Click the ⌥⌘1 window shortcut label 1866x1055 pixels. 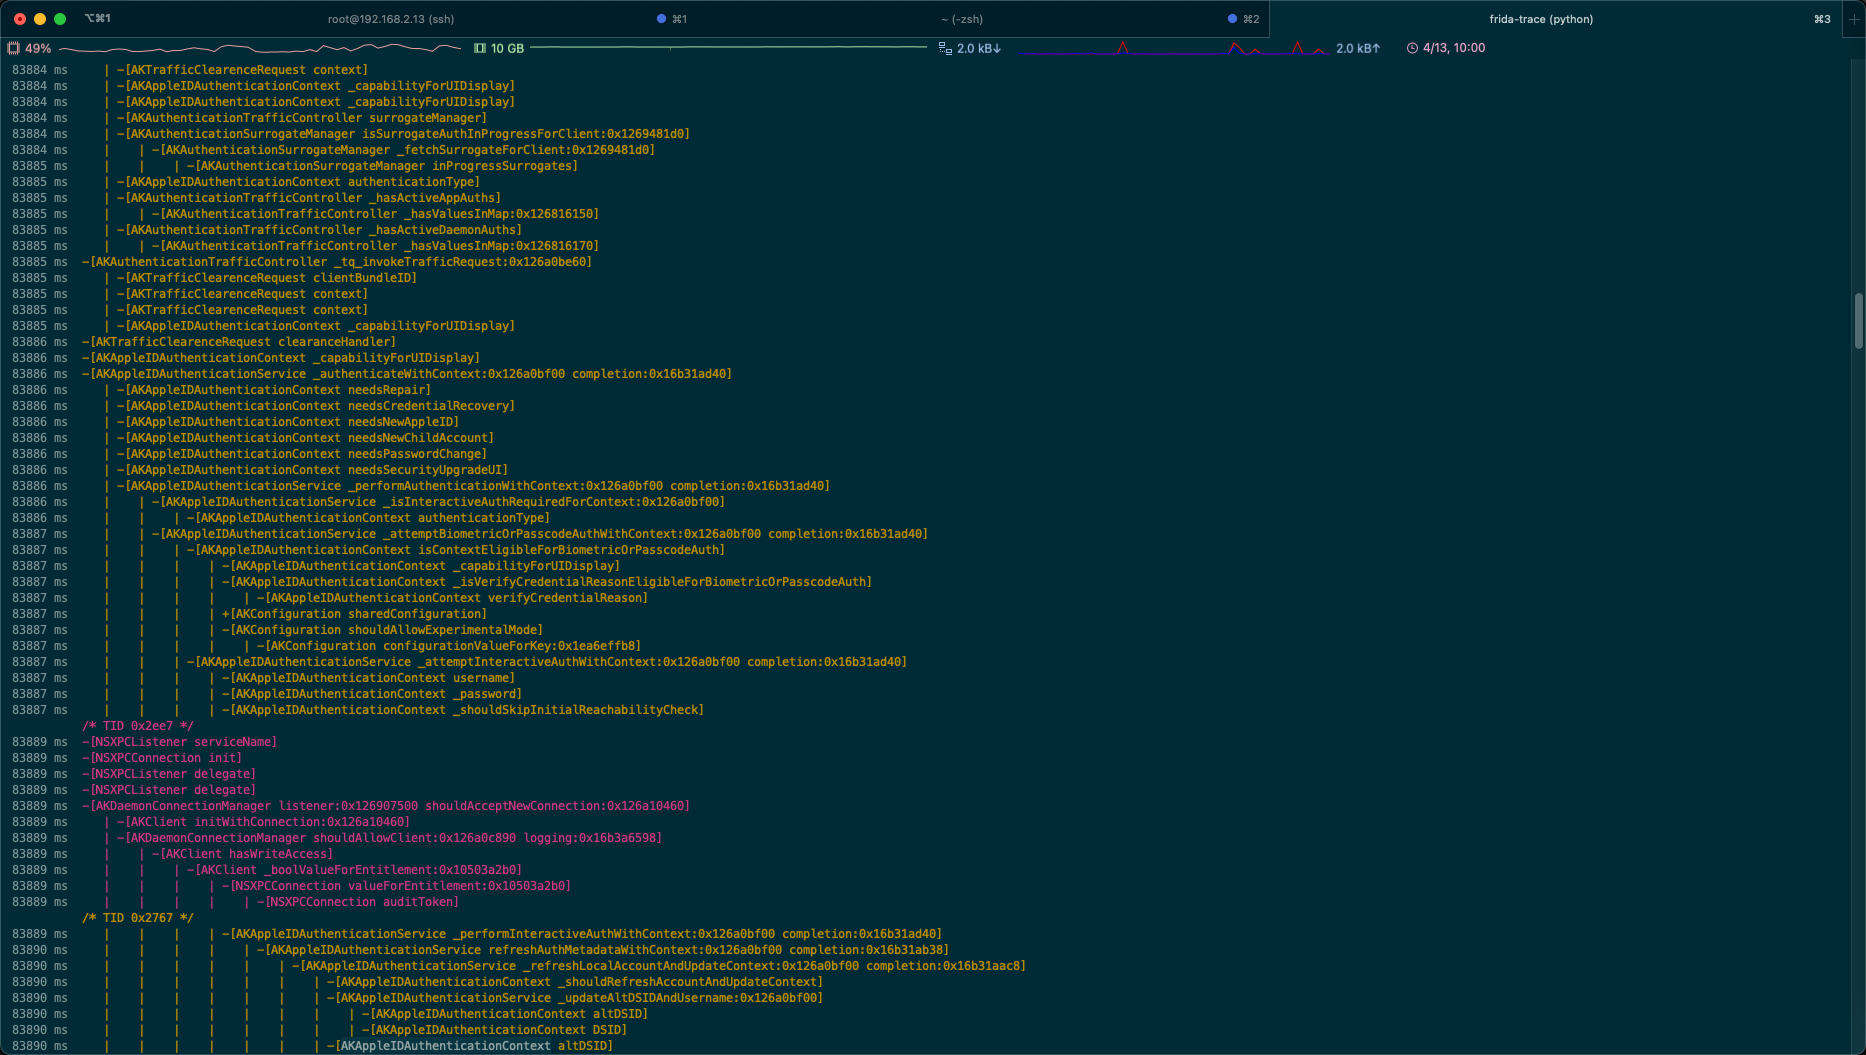pos(98,19)
